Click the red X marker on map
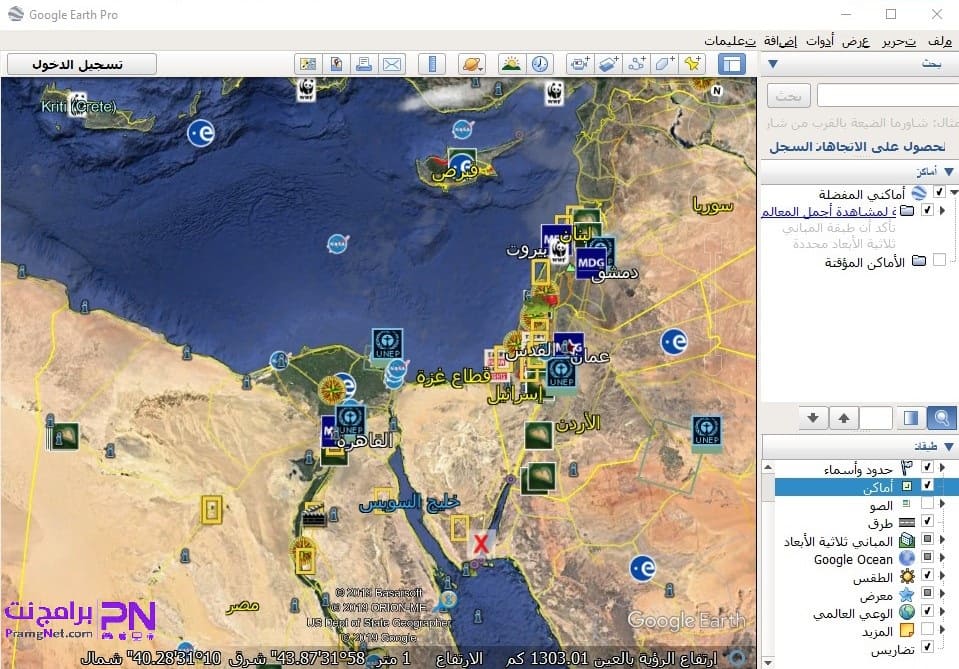The width and height of the screenshot is (959, 669). 481,543
